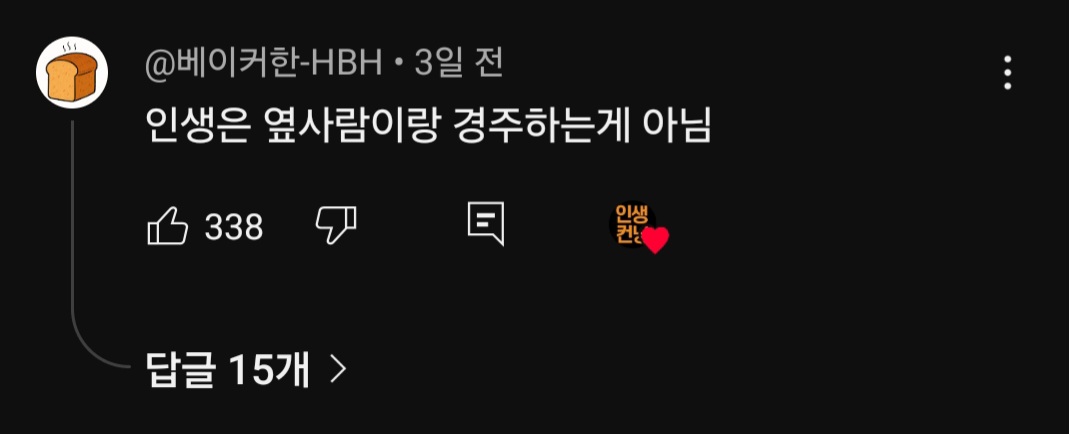The height and width of the screenshot is (434, 1069).
Task: Click the chevron next to 답글 15개
Action: [338, 370]
